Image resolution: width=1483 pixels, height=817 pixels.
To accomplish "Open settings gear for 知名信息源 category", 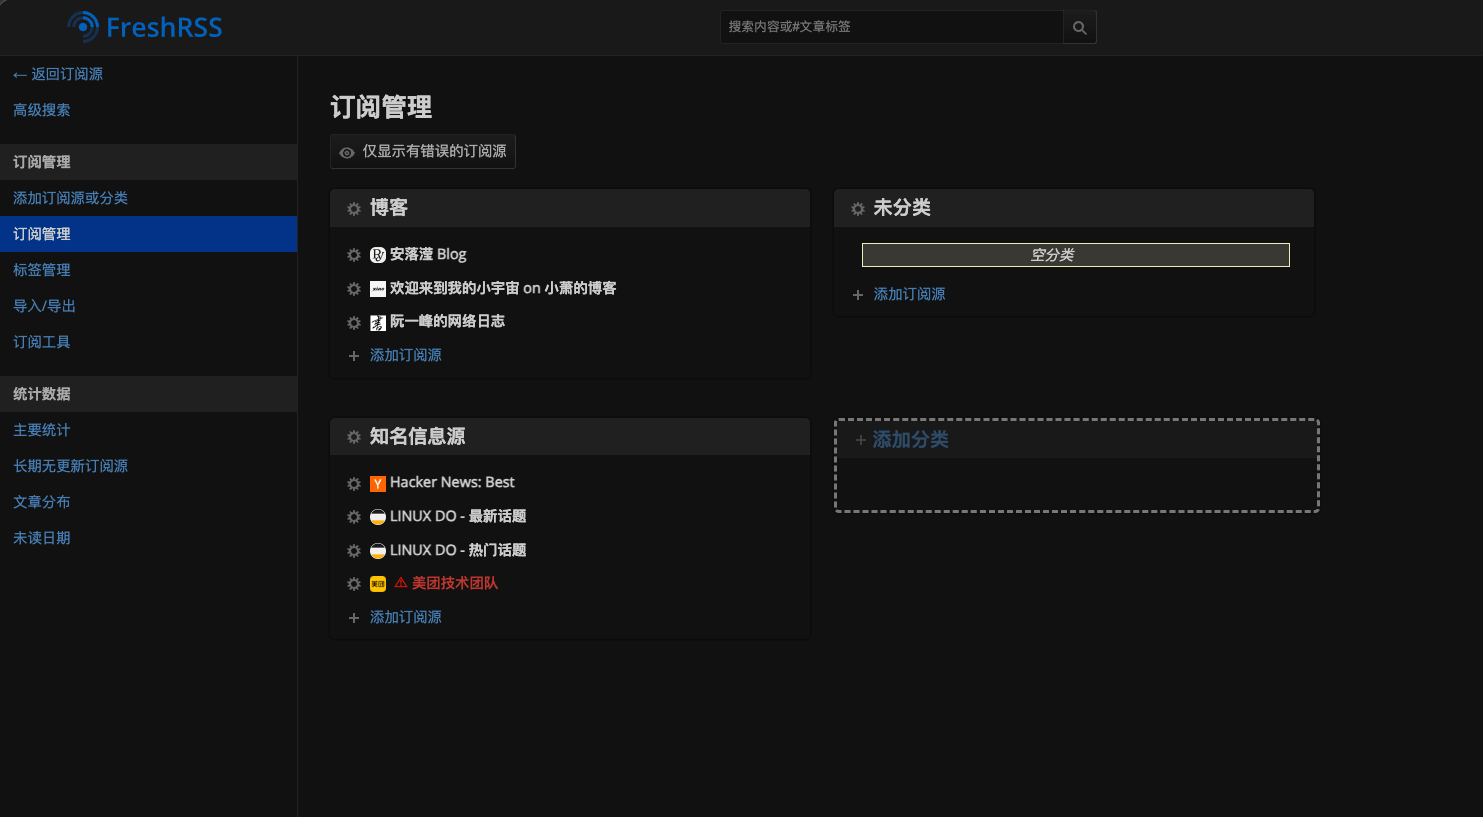I will tap(354, 437).
